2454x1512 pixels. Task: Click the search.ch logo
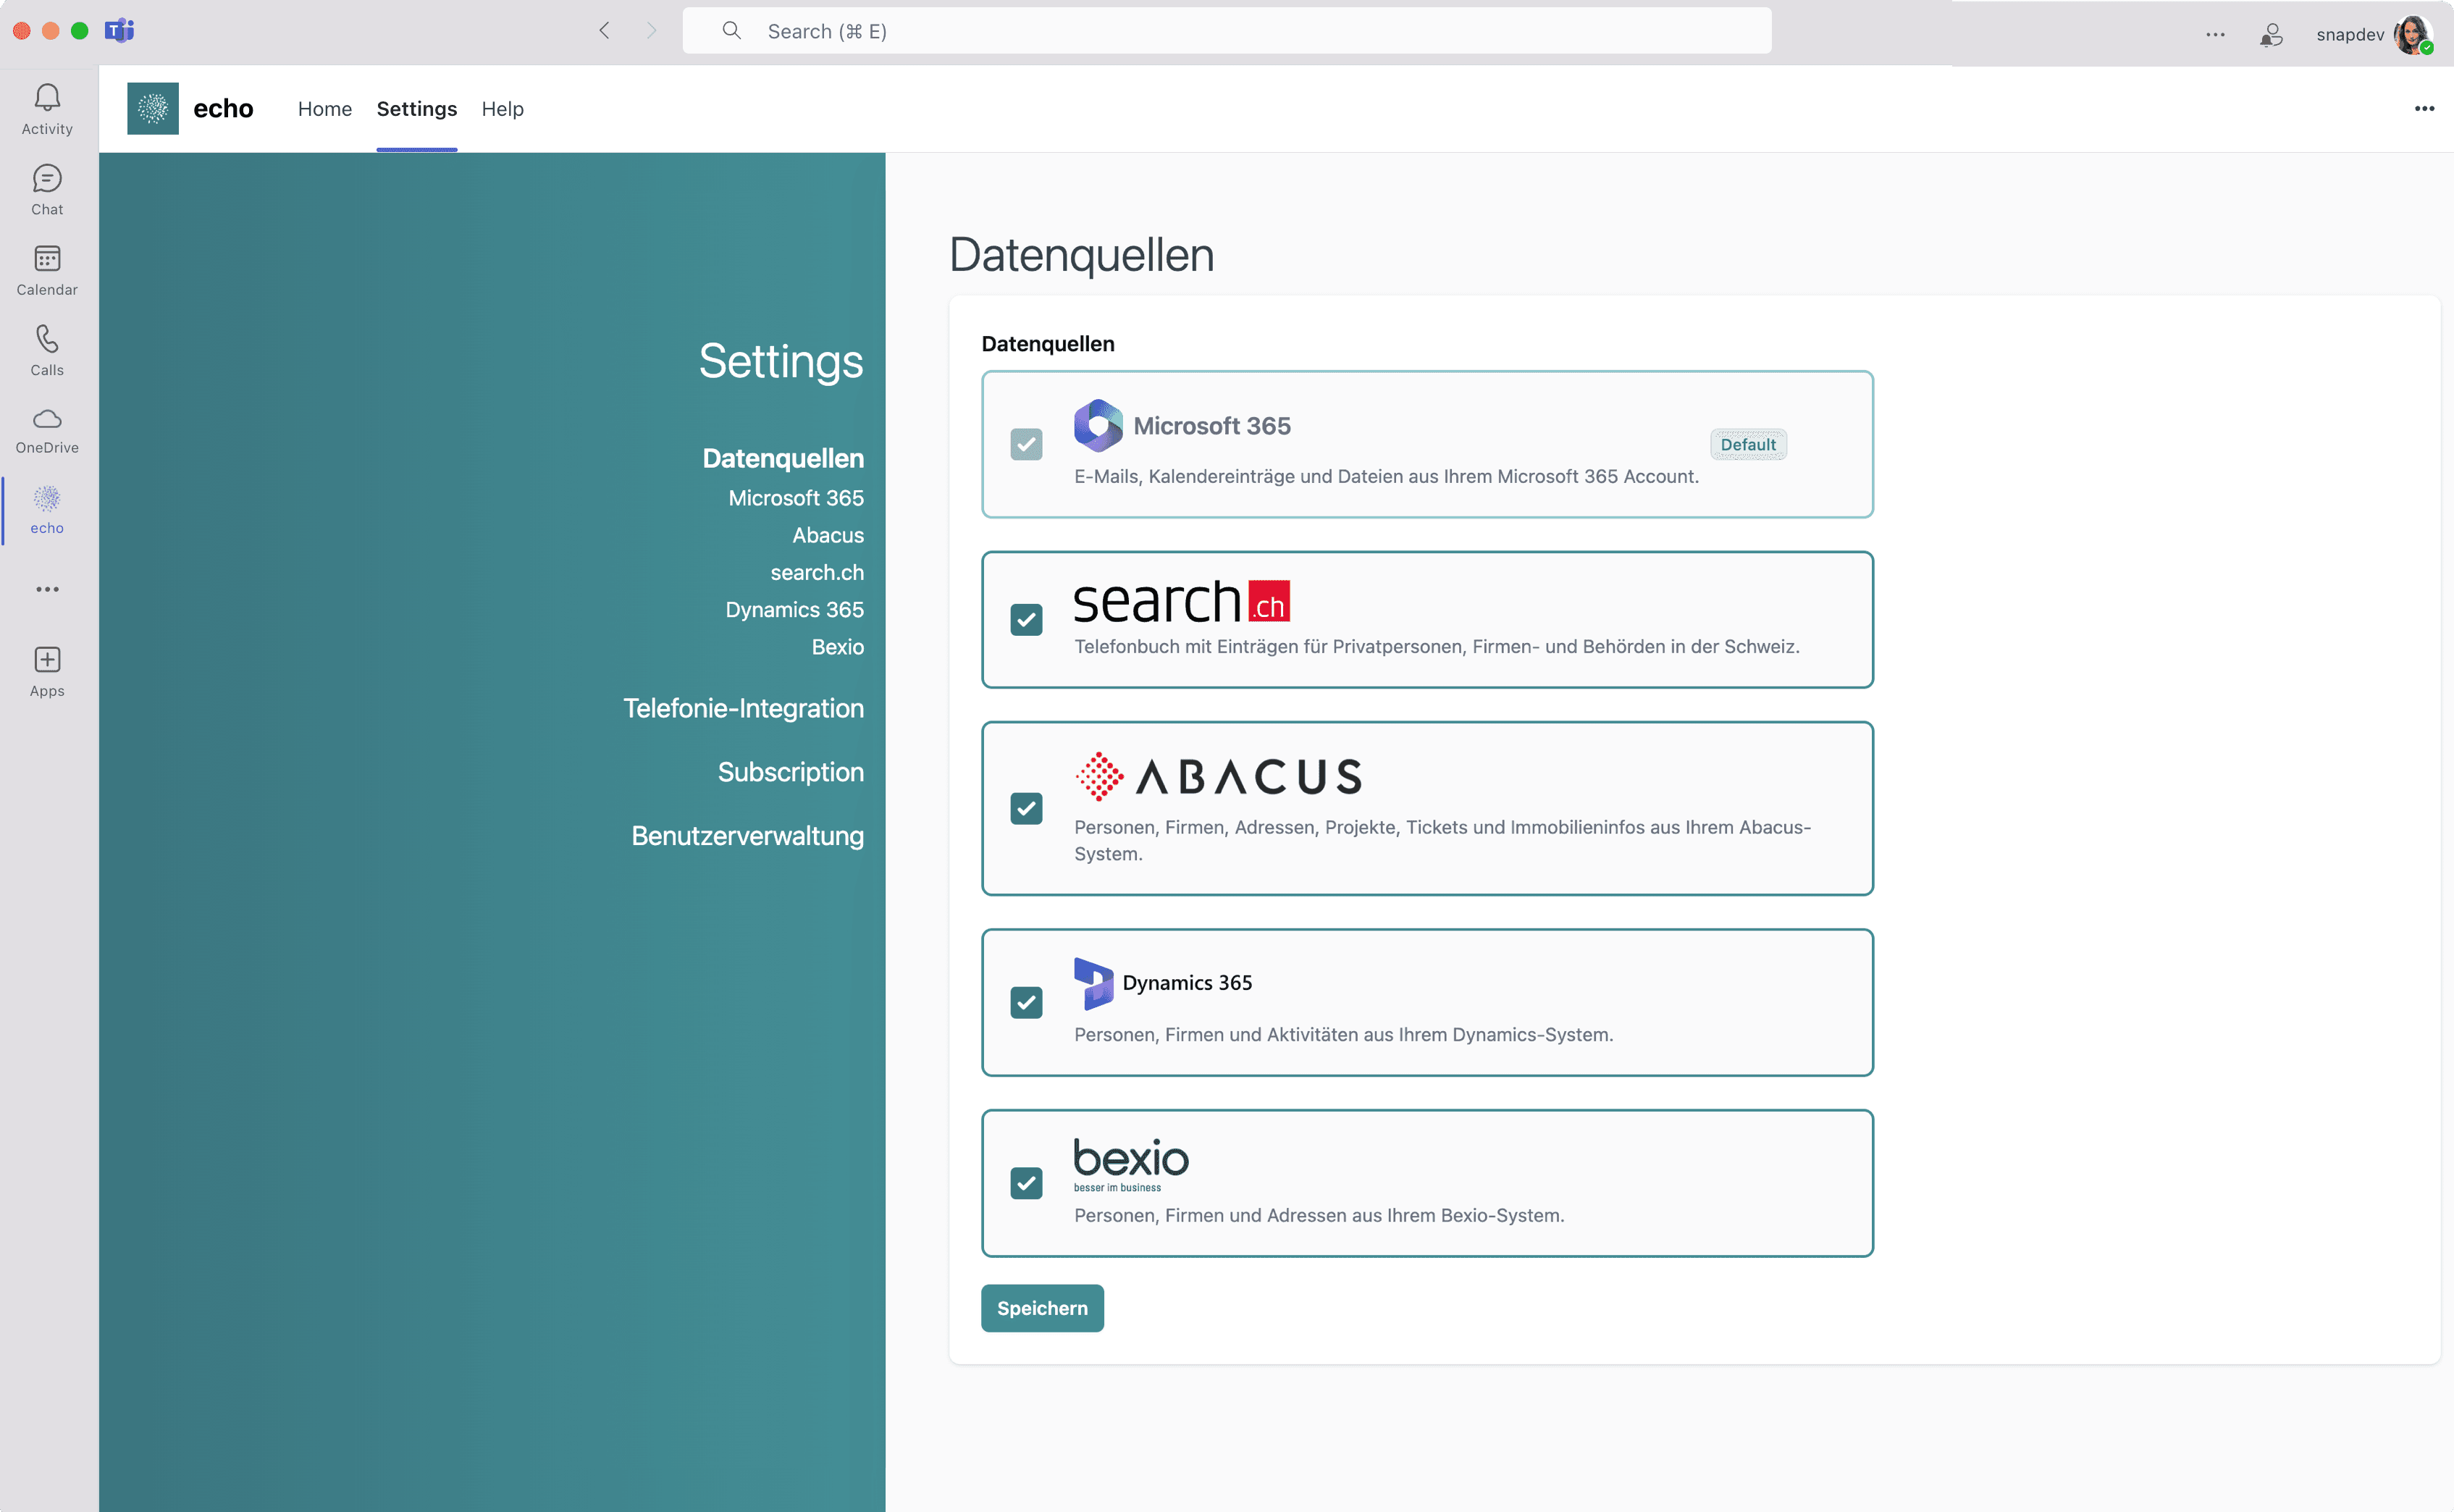point(1181,601)
